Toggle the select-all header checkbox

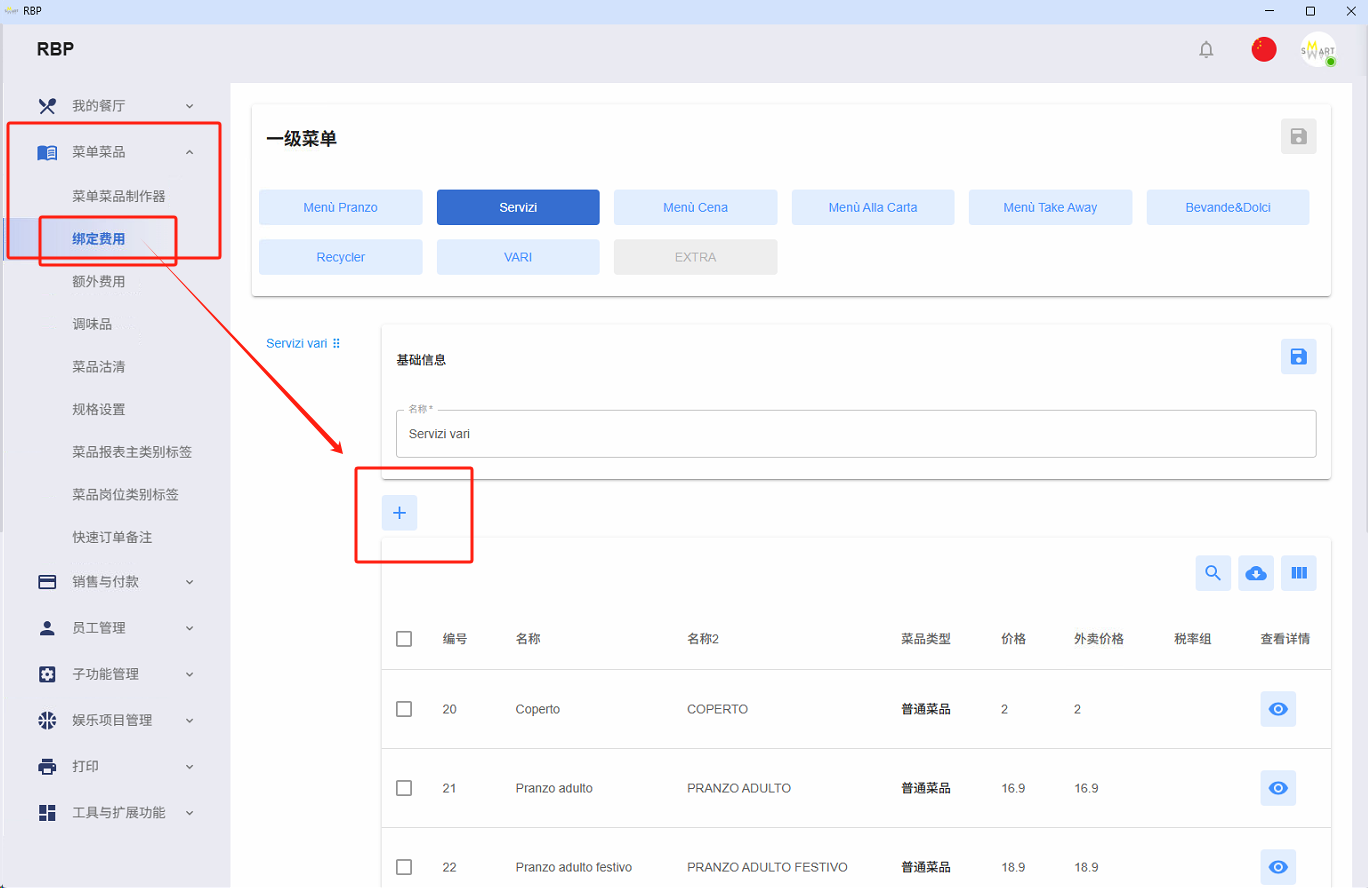point(404,639)
